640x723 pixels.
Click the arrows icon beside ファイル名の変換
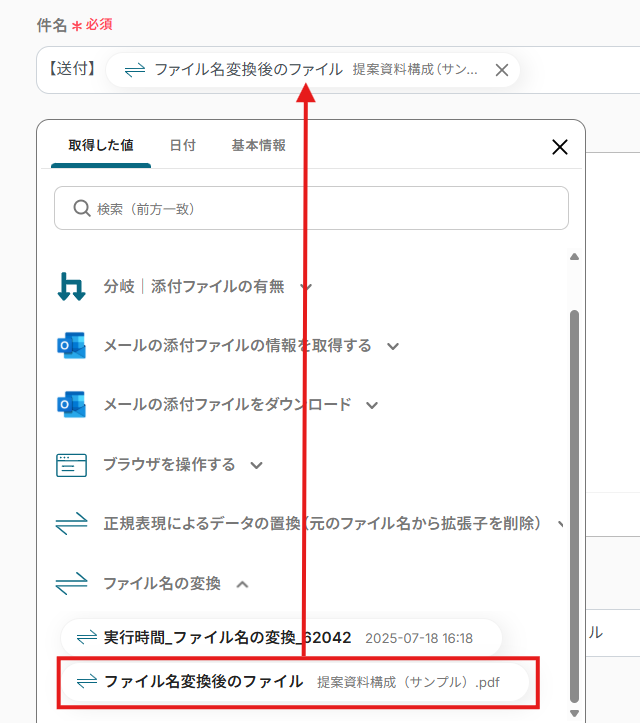click(71, 584)
